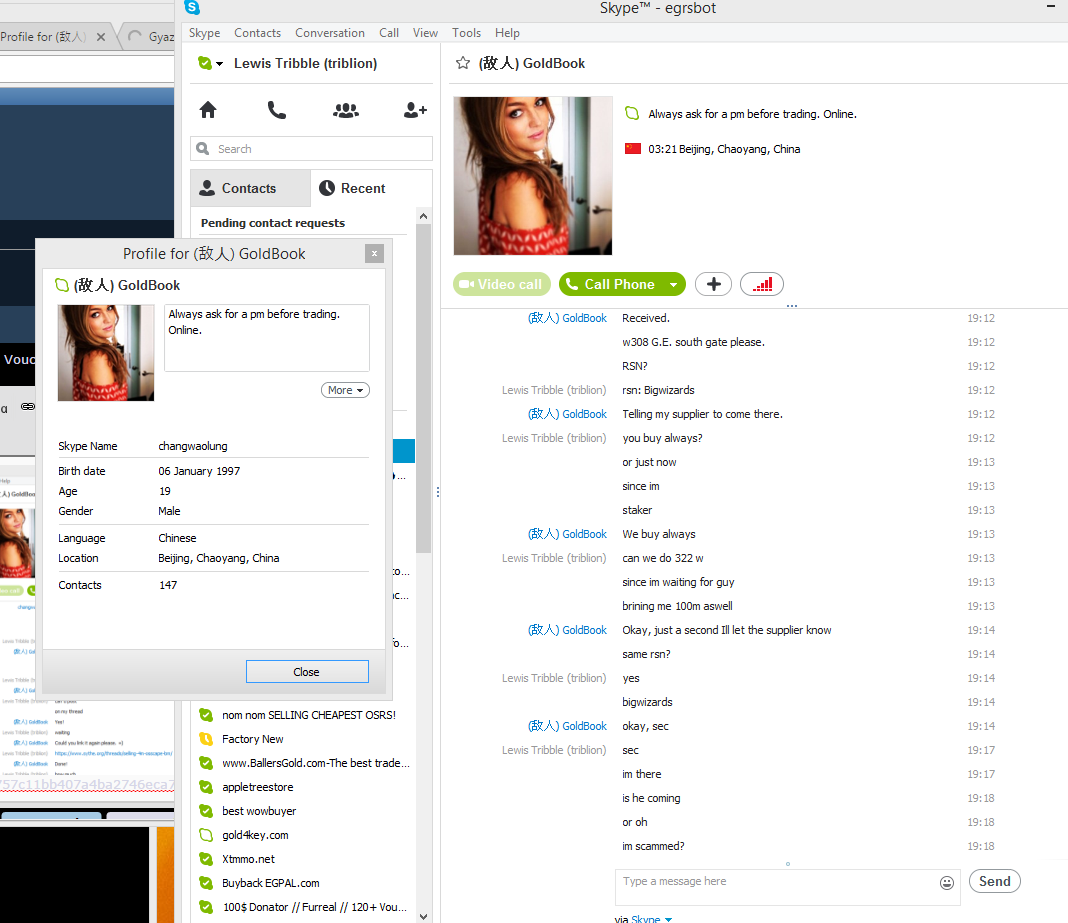Screen dimensions: 1068x923
Task: Click status icon in GoldBook profile dialog
Action: coord(62,285)
